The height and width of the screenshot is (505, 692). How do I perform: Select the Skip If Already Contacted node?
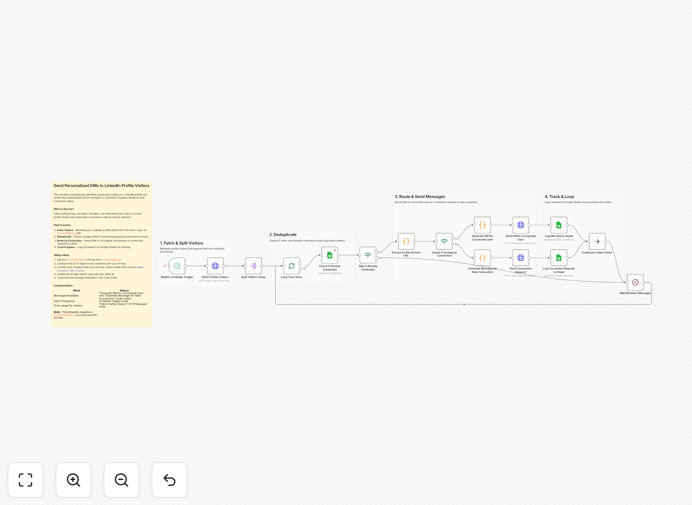pos(368,255)
